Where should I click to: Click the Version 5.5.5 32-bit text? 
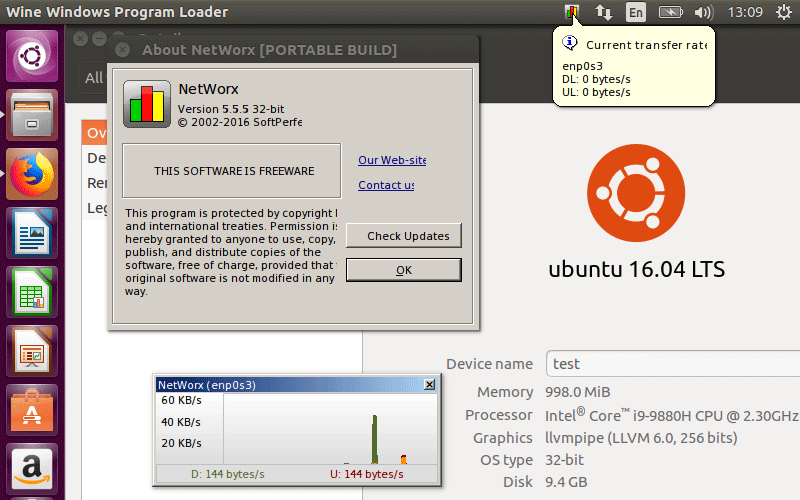coord(231,109)
